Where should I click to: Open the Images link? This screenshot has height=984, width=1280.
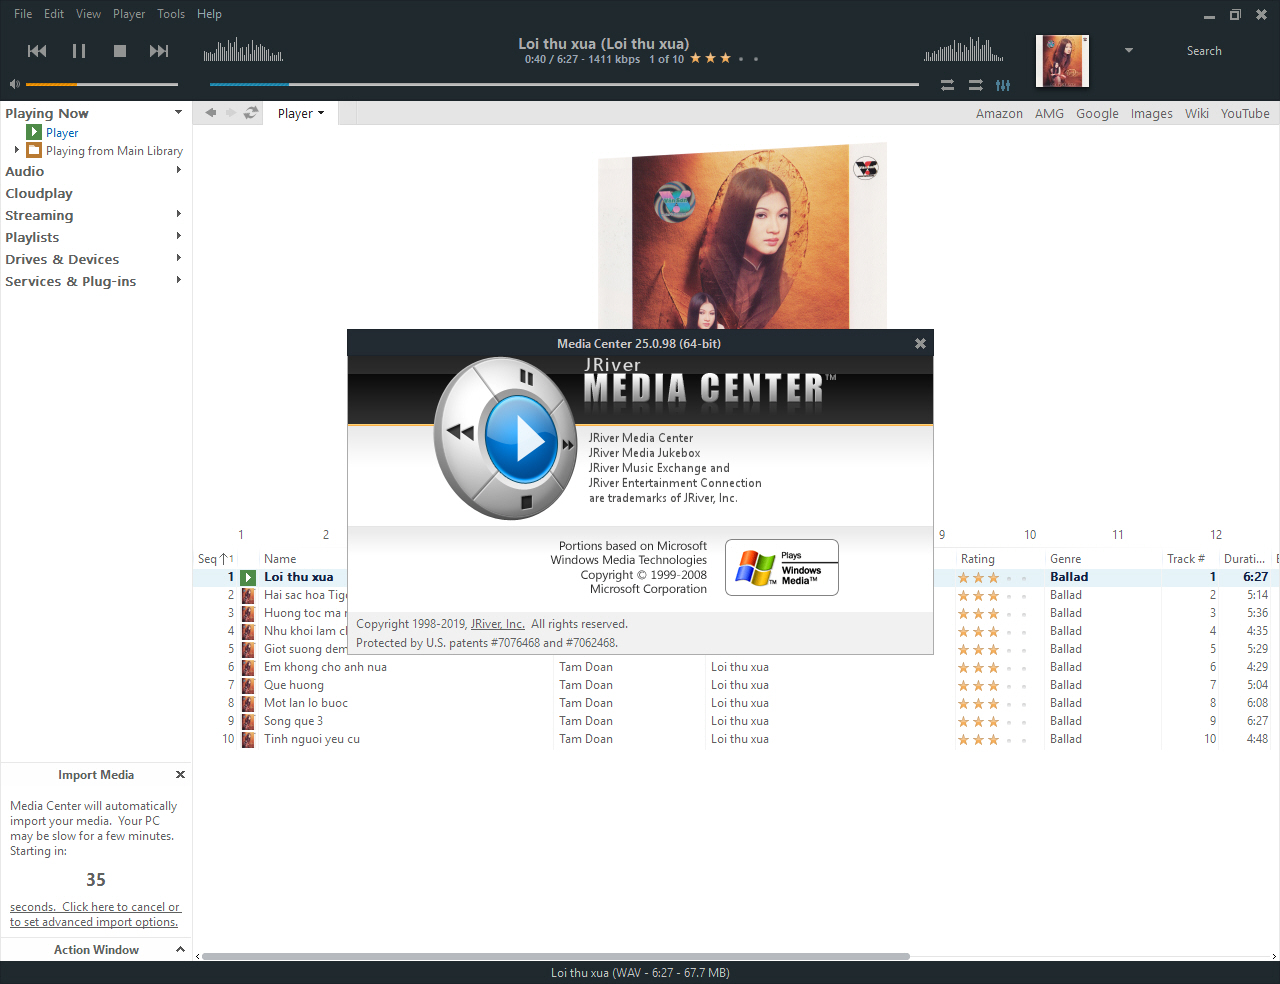(x=1152, y=114)
